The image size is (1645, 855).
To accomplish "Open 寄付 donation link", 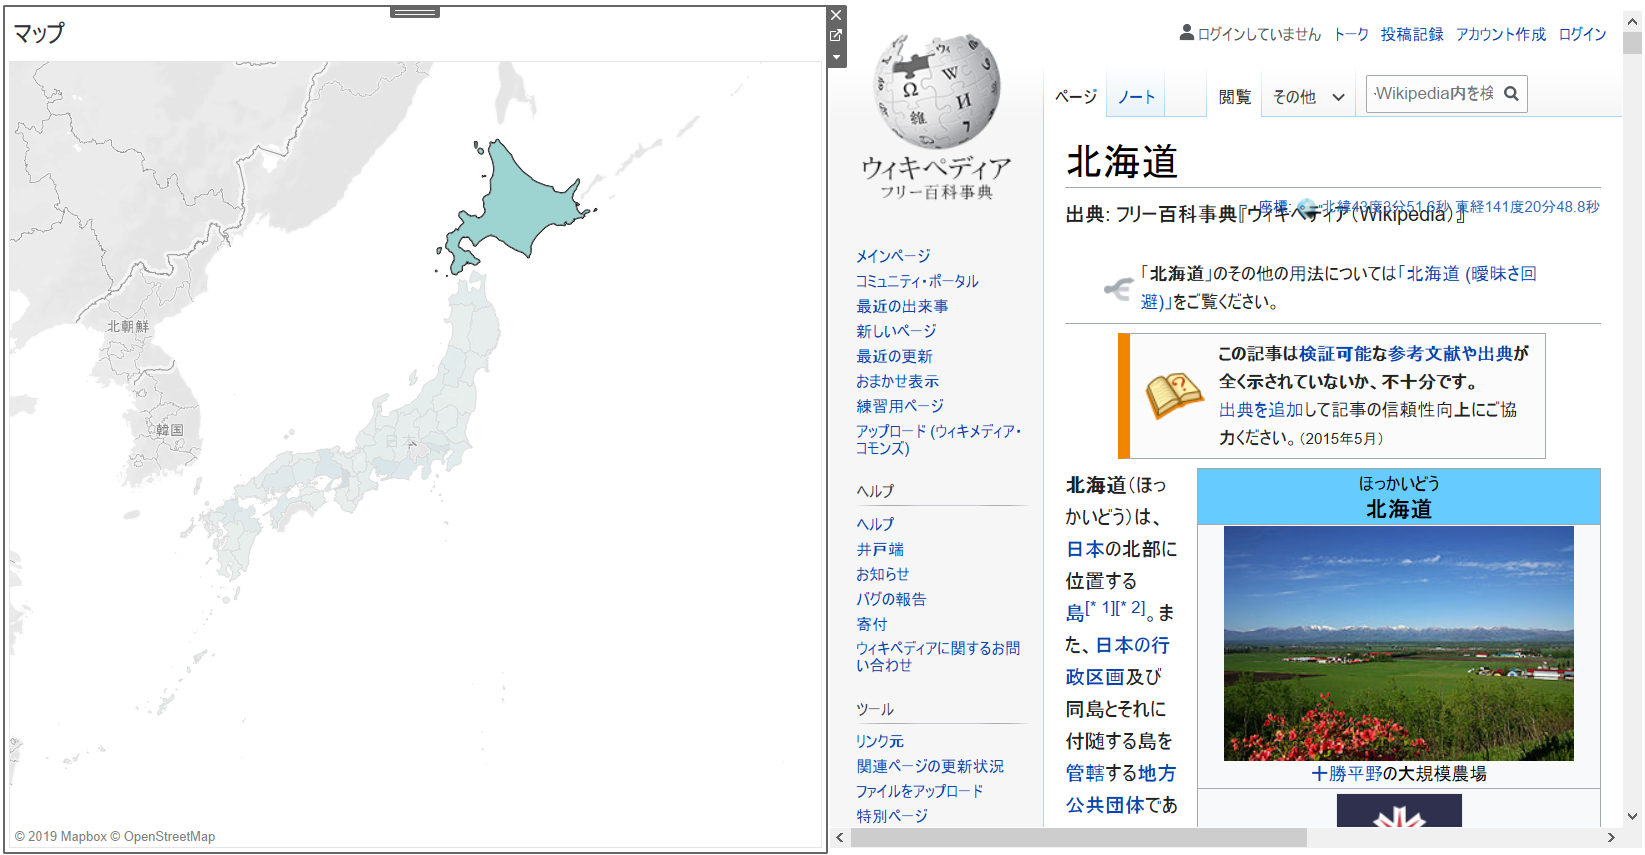I will click(872, 624).
